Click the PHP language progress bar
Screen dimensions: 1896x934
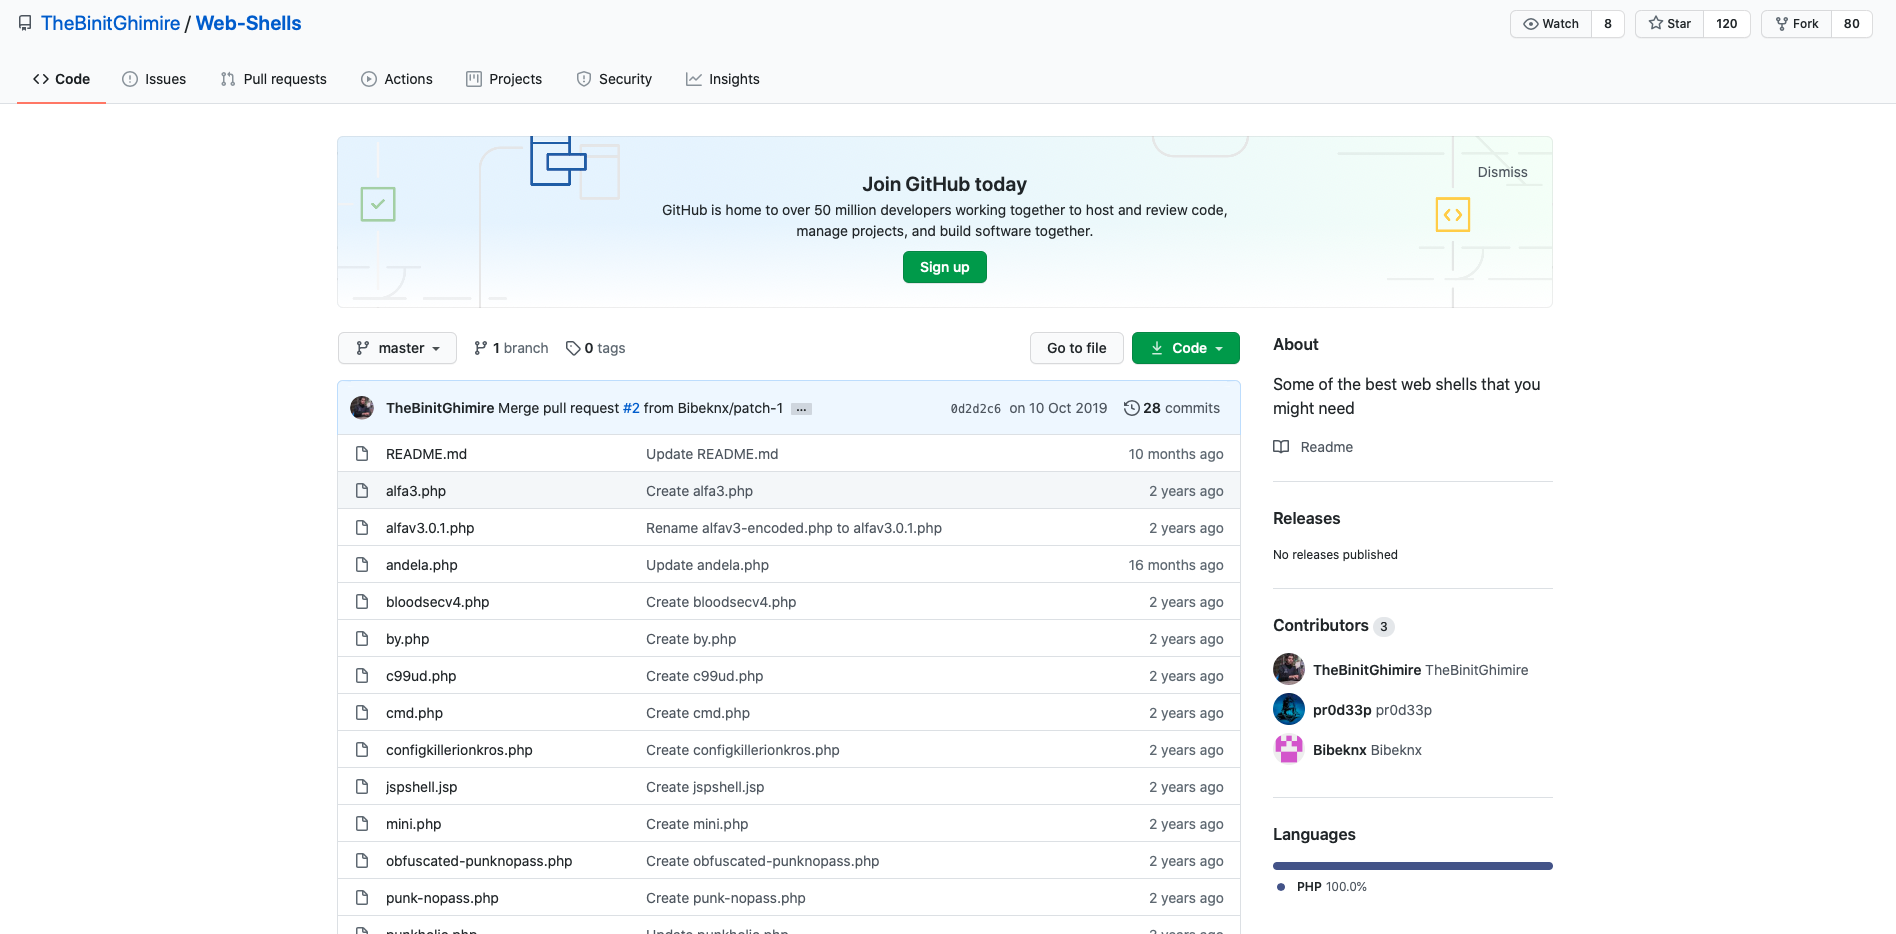[x=1413, y=866]
